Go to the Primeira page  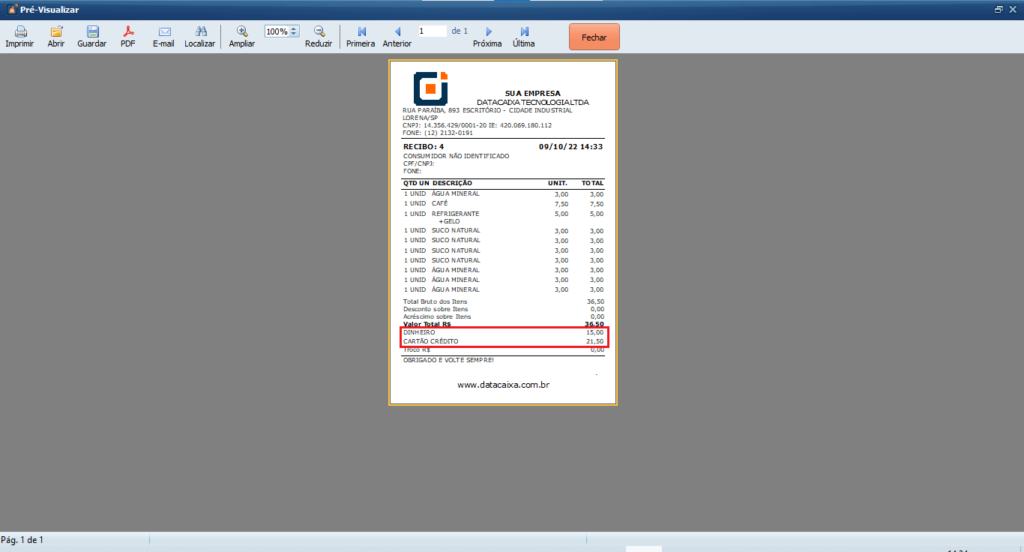[361, 37]
